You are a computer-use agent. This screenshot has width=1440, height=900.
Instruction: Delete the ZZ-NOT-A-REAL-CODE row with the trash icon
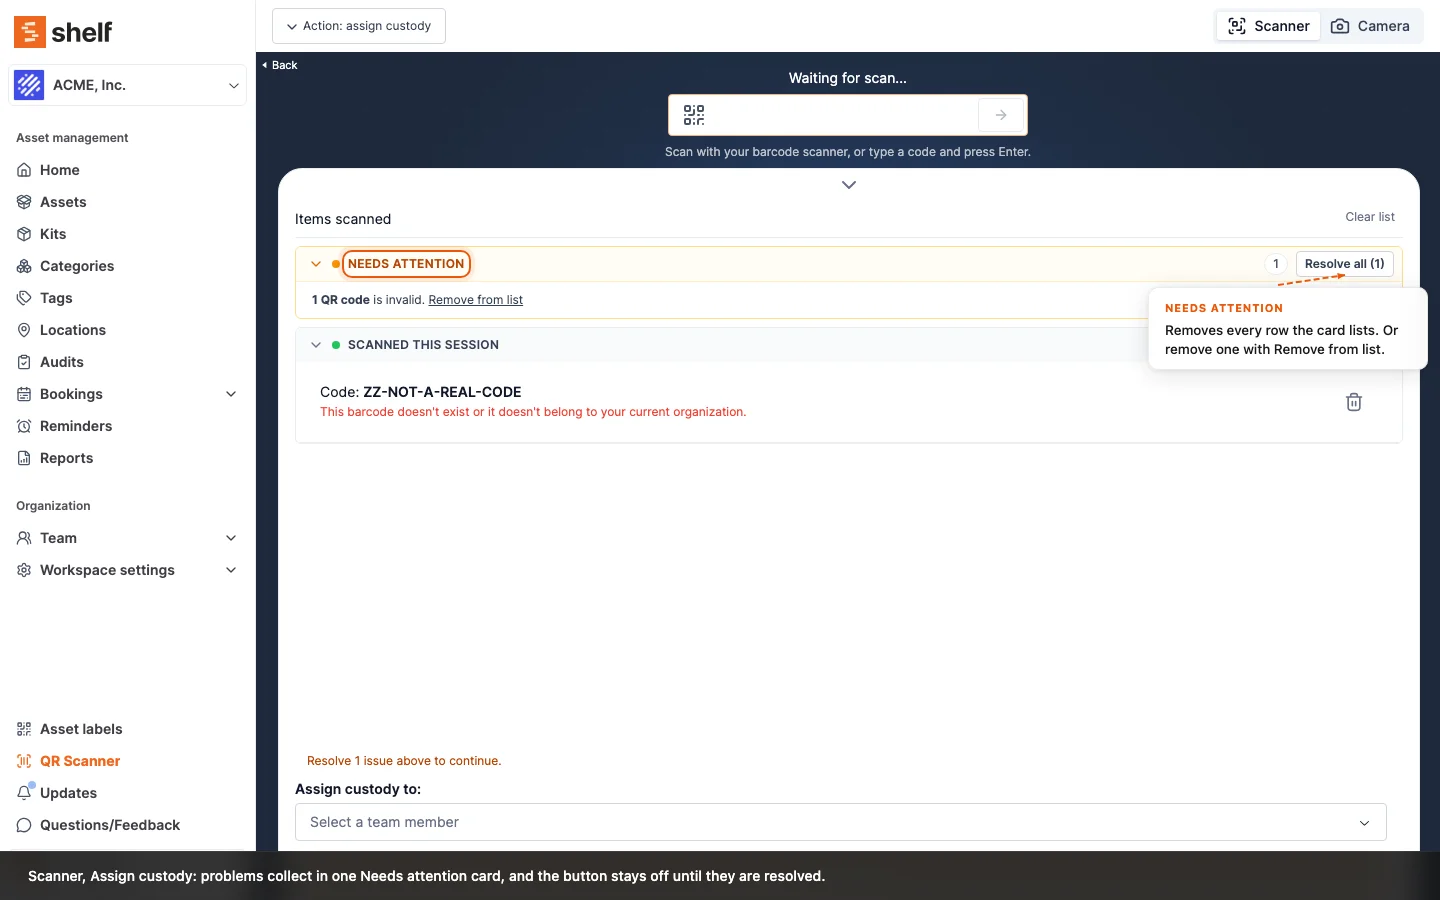tap(1354, 402)
